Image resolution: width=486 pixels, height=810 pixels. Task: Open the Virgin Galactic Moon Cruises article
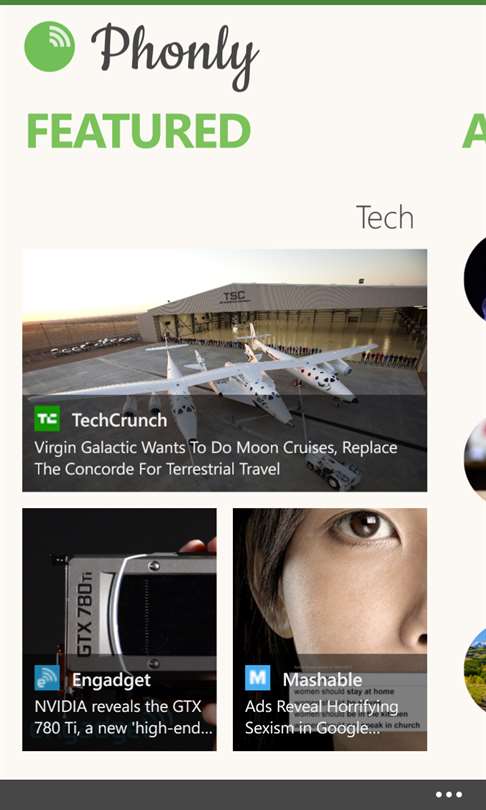(216, 458)
